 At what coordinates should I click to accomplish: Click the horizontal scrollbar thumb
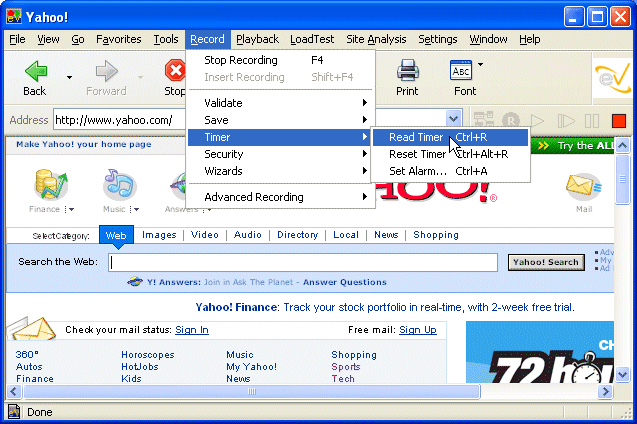coord(252,392)
